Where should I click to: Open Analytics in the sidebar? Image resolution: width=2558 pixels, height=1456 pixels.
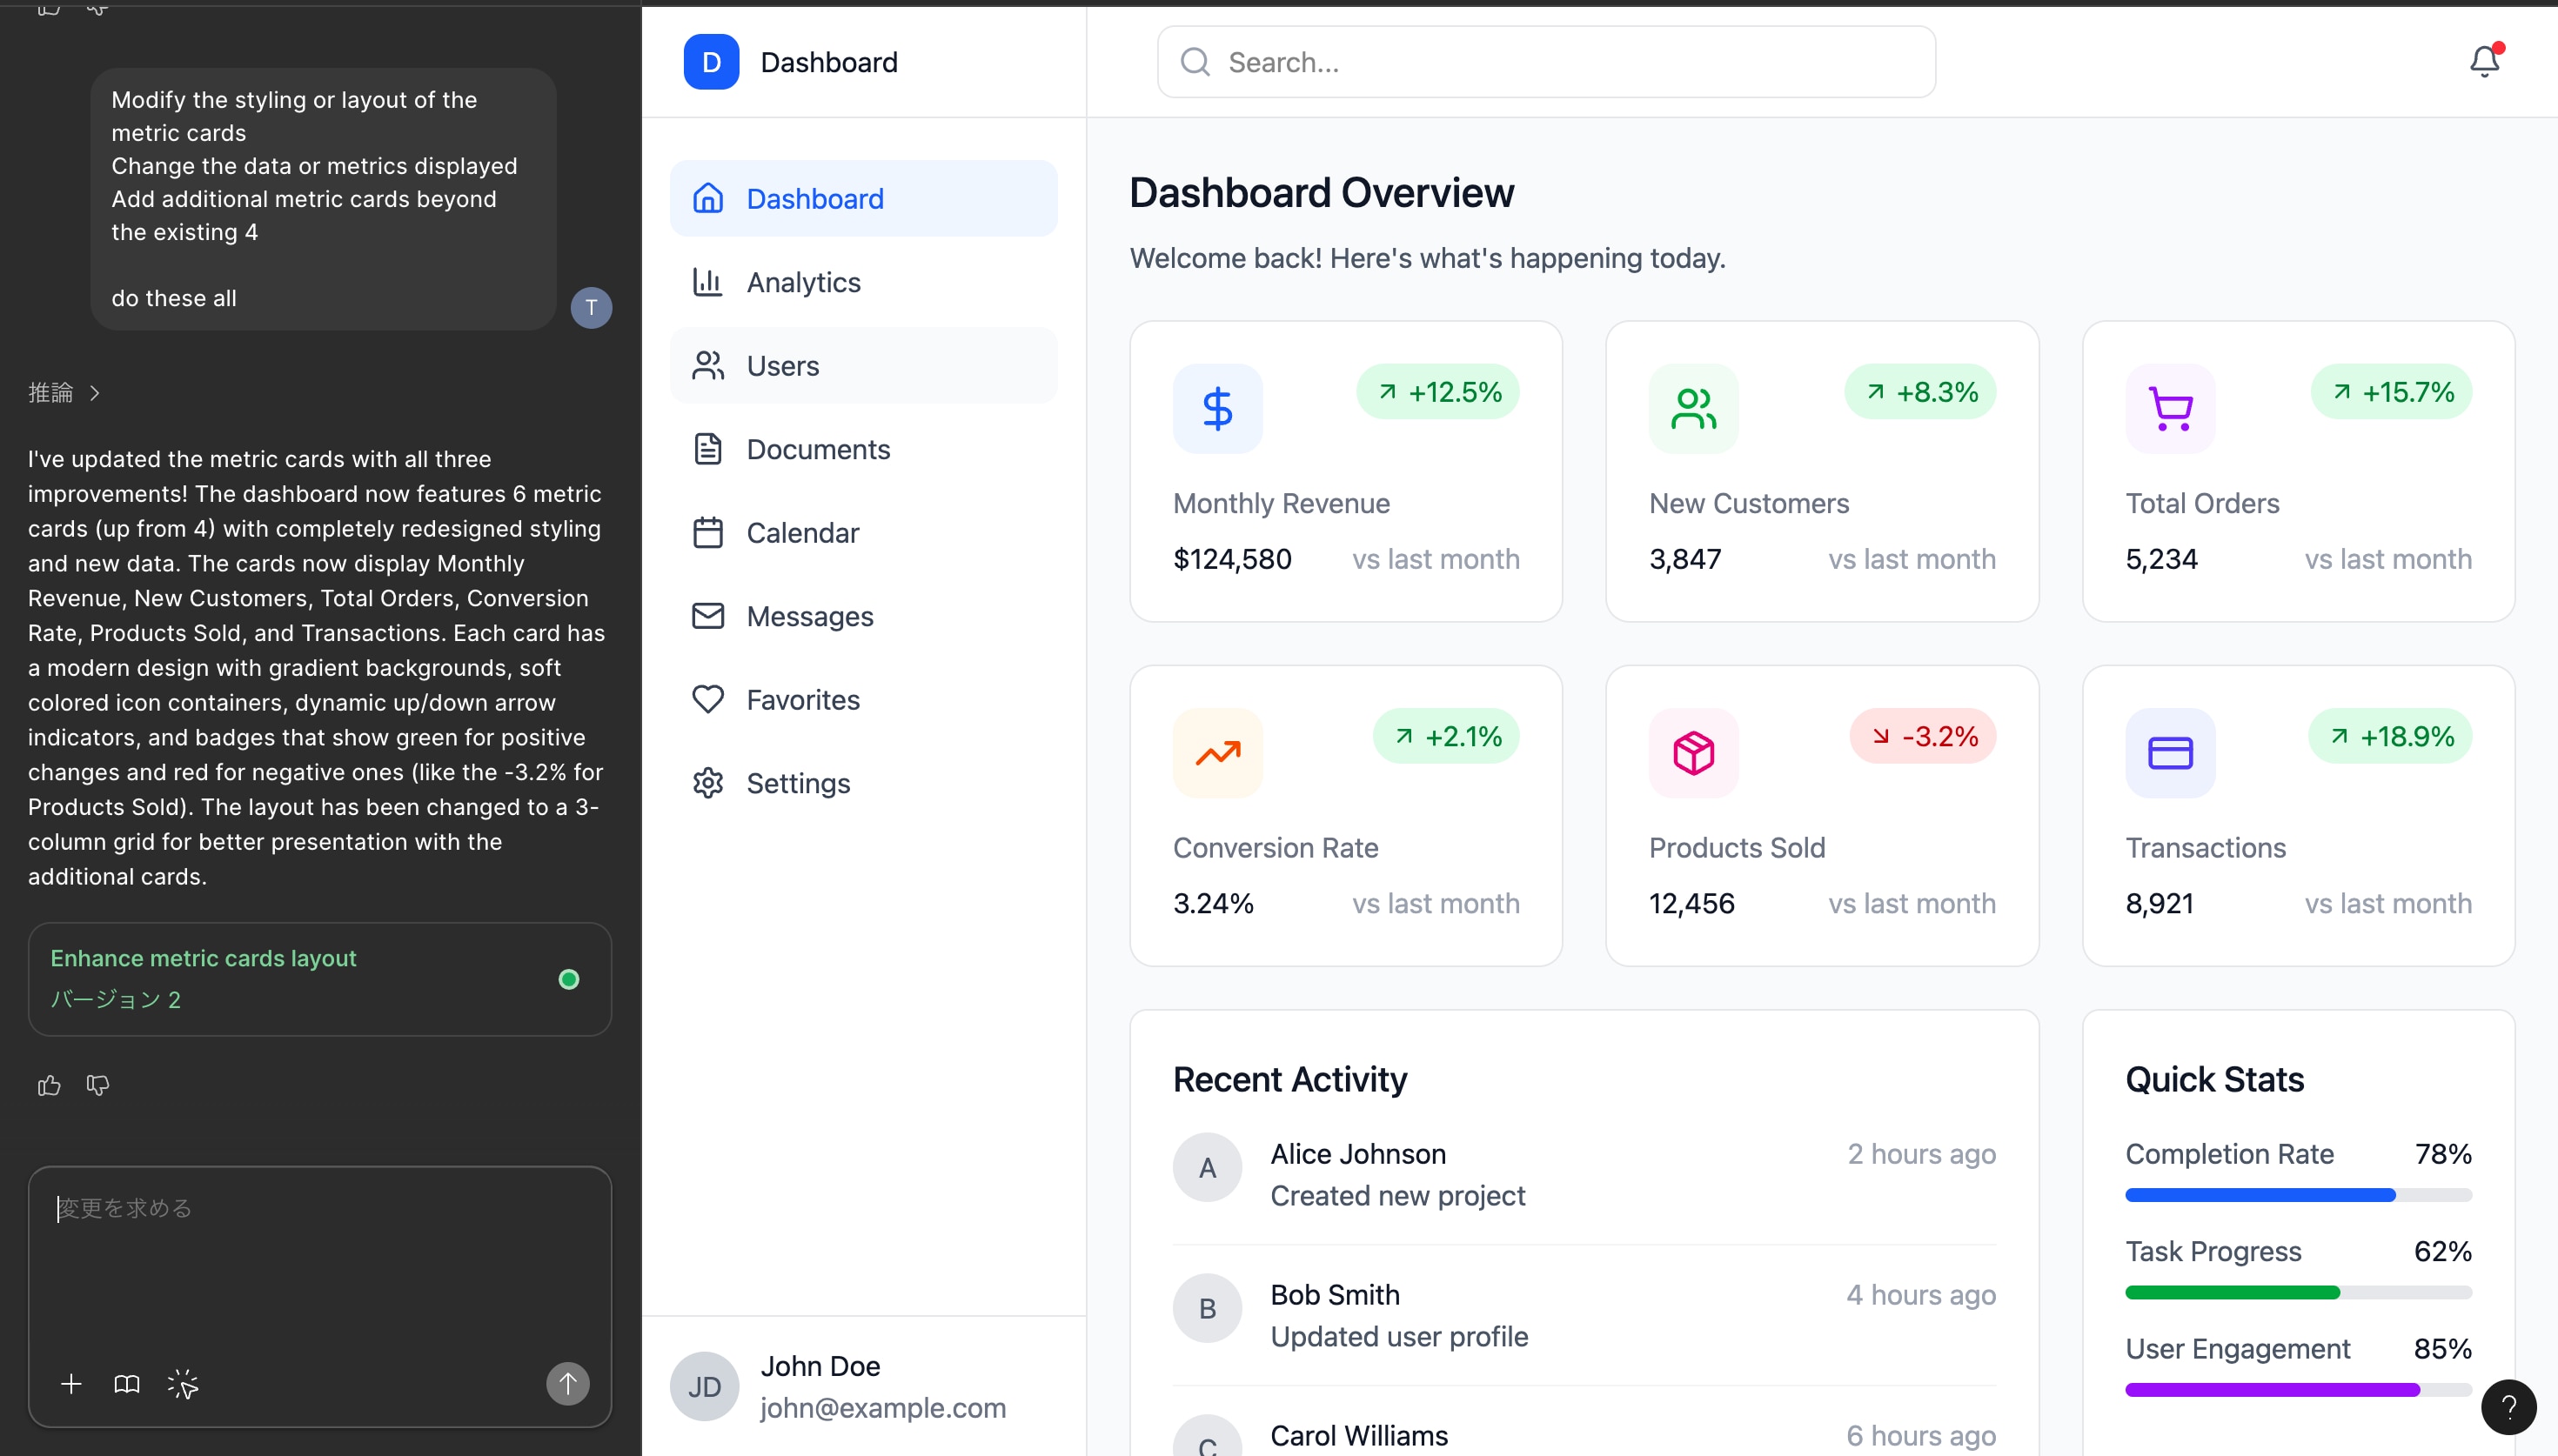803,283
